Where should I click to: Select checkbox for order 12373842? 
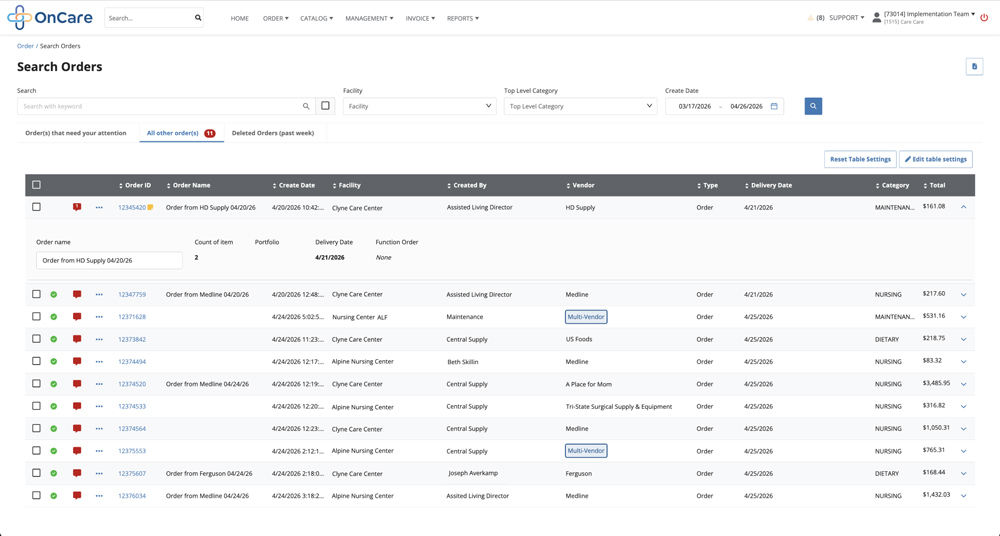point(36,339)
